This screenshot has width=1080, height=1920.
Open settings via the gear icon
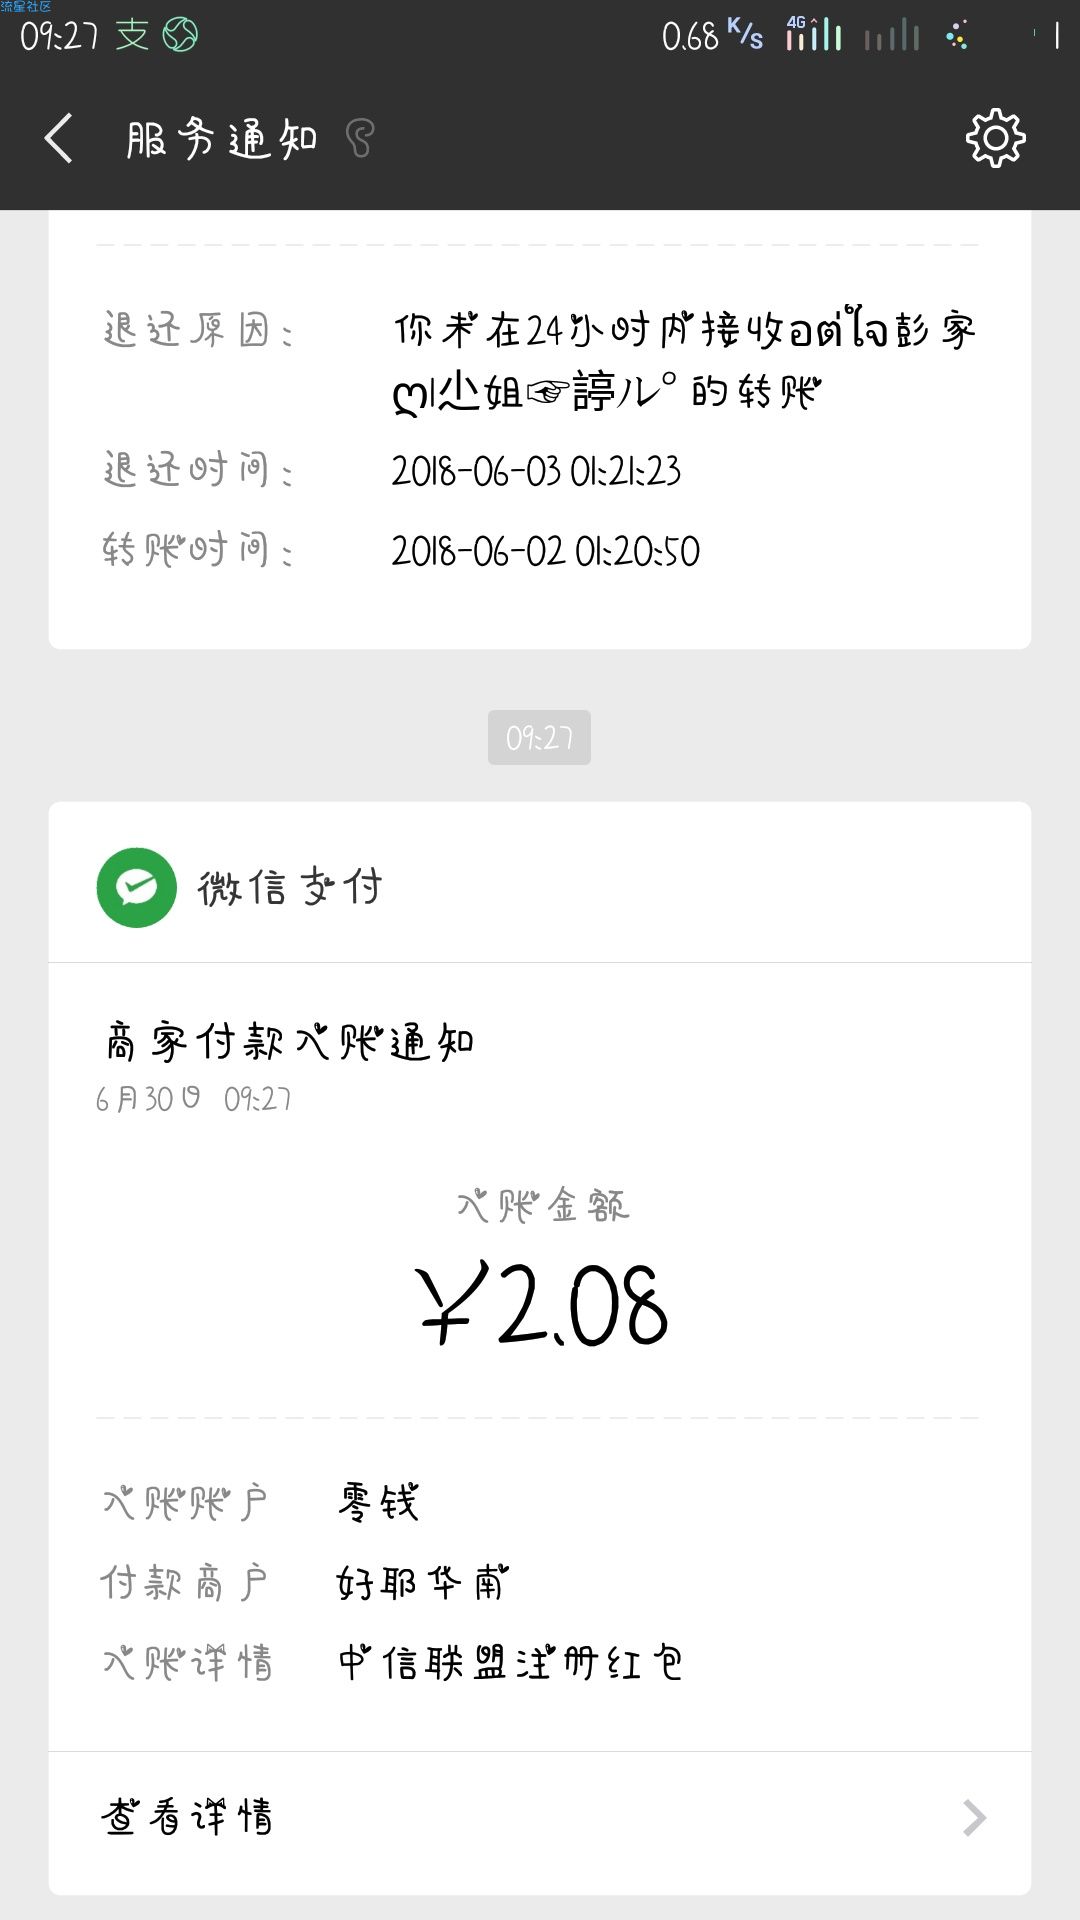pos(995,138)
